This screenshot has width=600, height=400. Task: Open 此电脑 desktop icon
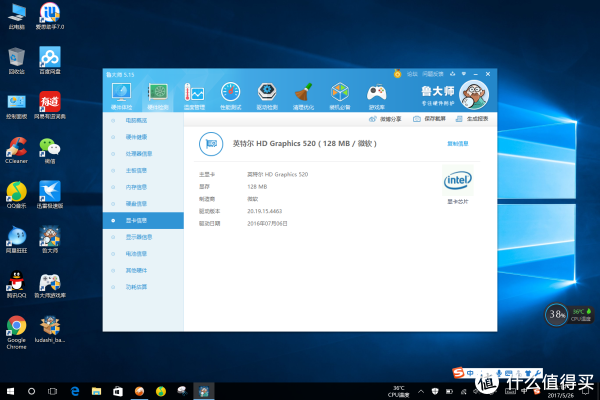click(16, 16)
